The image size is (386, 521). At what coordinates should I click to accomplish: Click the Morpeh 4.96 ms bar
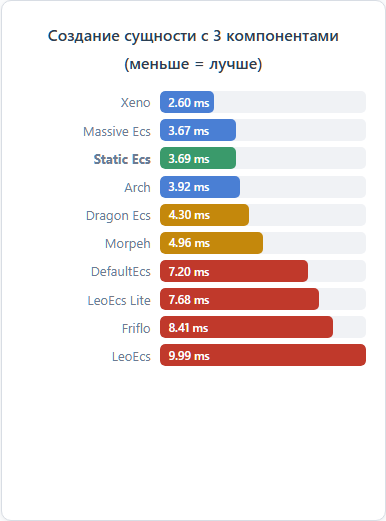211,243
